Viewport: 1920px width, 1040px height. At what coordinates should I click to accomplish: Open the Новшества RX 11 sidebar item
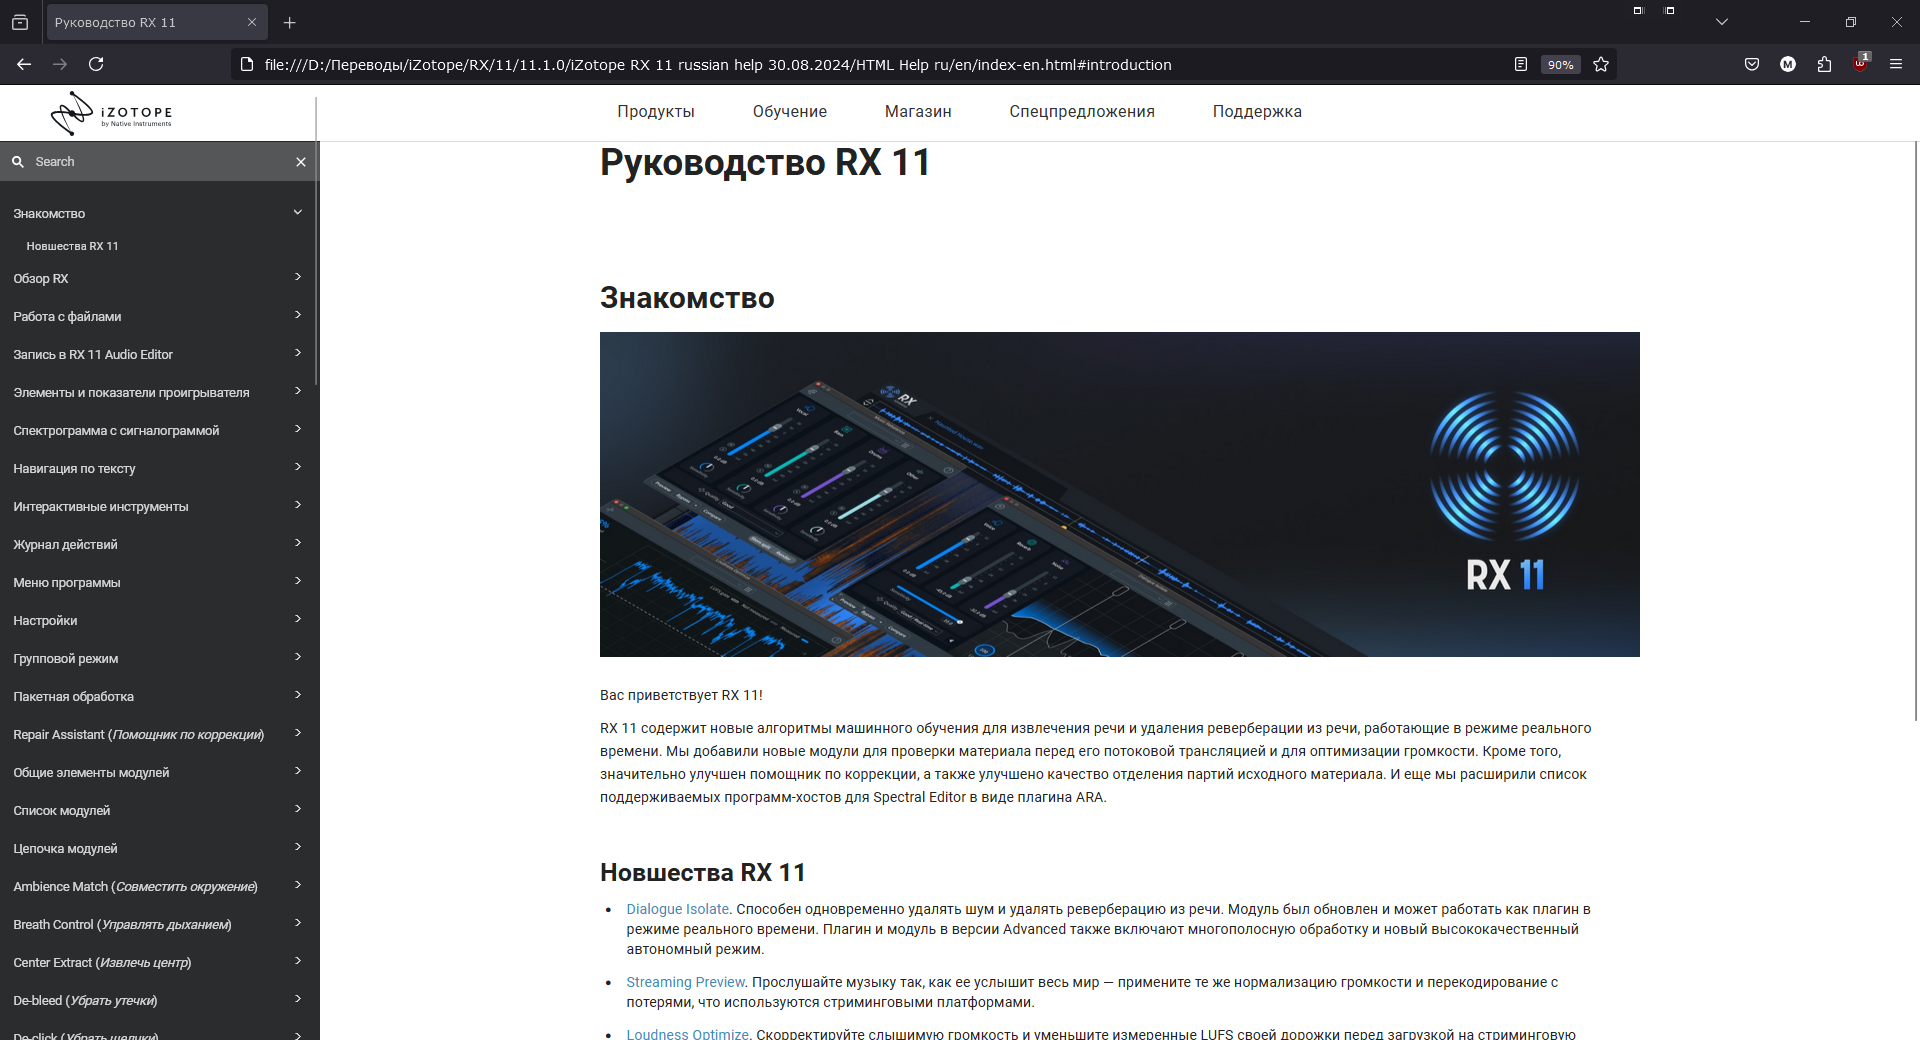(x=72, y=246)
